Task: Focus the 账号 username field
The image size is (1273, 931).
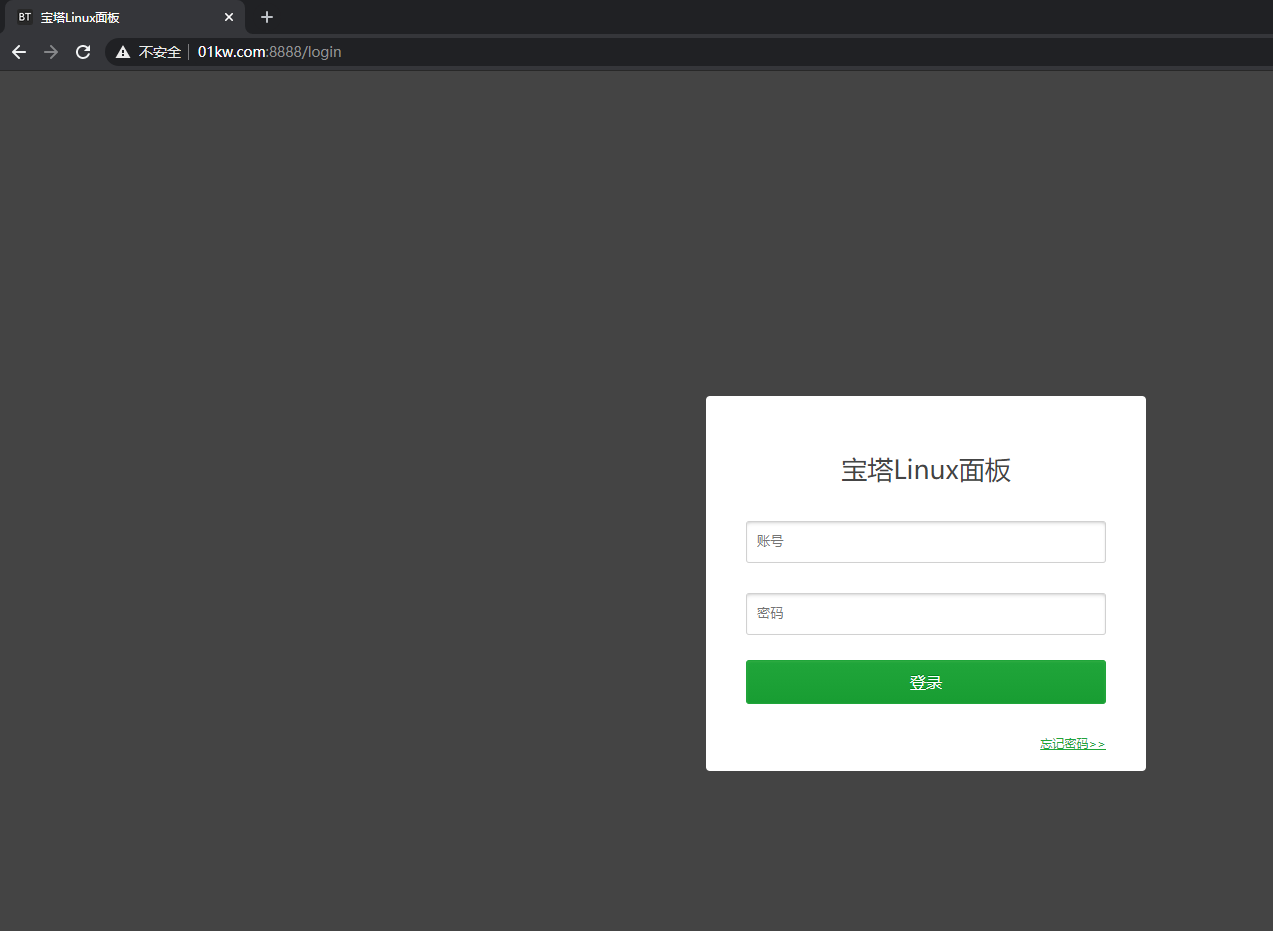Action: pyautogui.click(x=925, y=542)
